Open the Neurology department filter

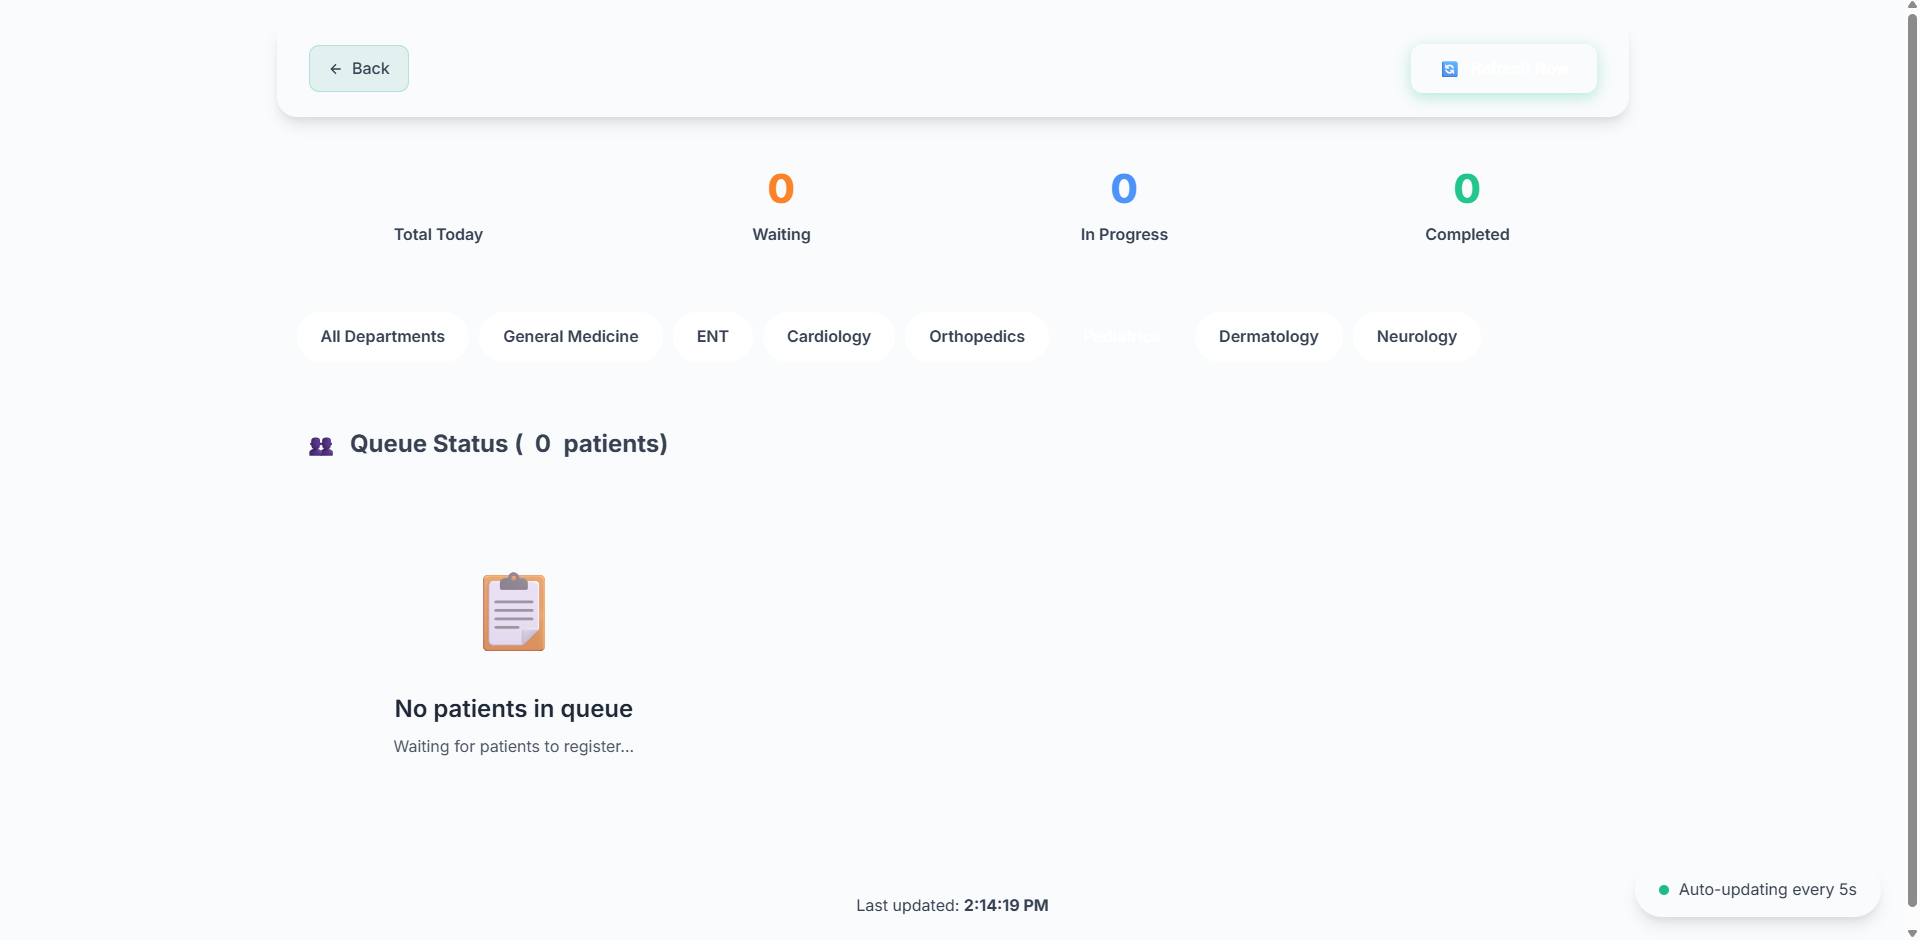click(1417, 336)
